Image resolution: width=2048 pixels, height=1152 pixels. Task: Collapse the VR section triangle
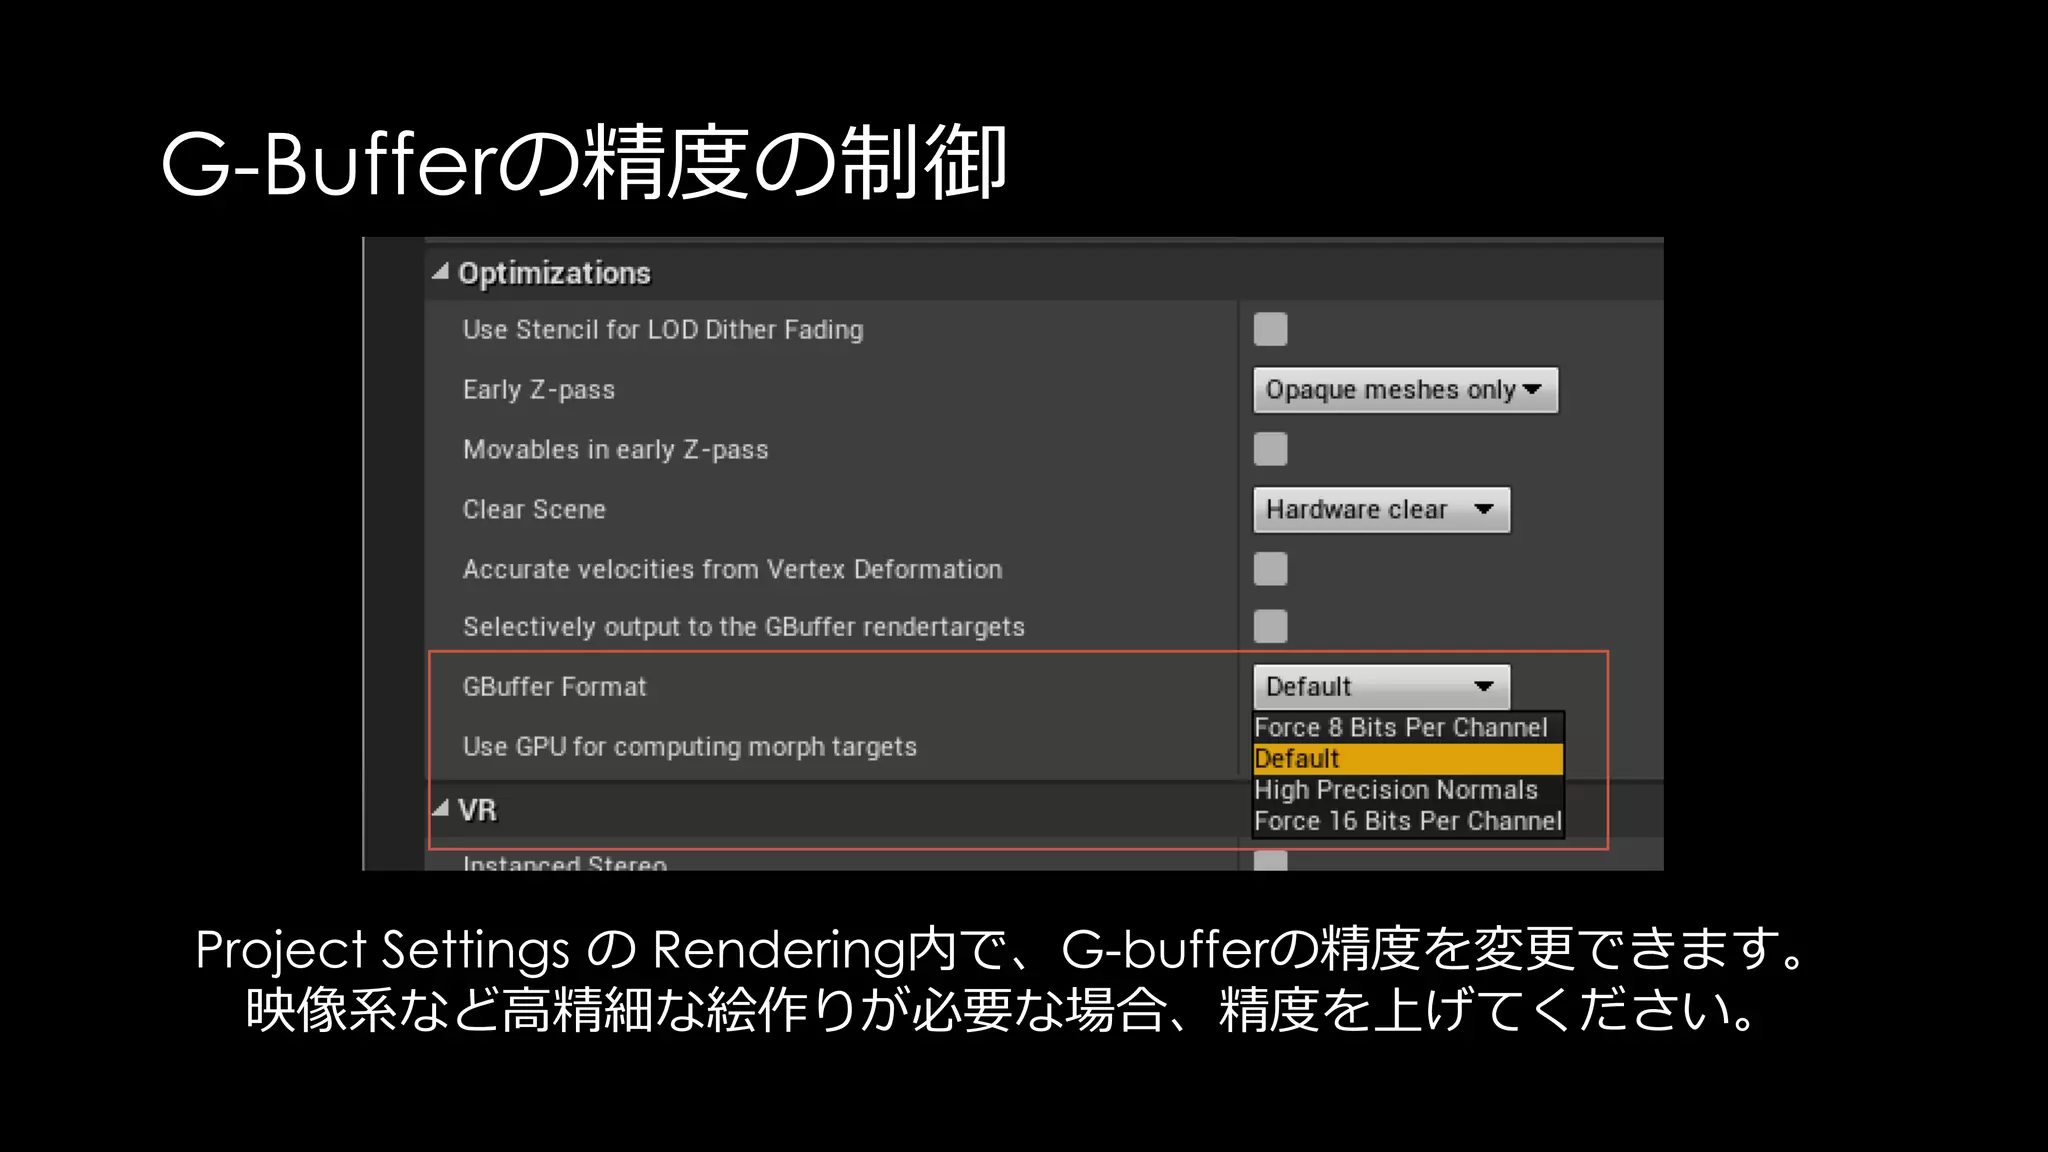click(x=440, y=809)
